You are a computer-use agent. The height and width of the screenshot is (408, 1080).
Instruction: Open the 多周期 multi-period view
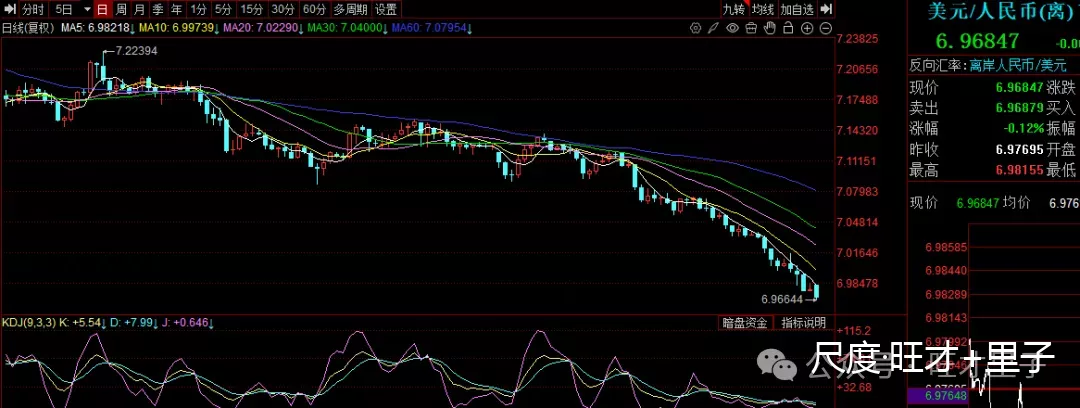[351, 9]
